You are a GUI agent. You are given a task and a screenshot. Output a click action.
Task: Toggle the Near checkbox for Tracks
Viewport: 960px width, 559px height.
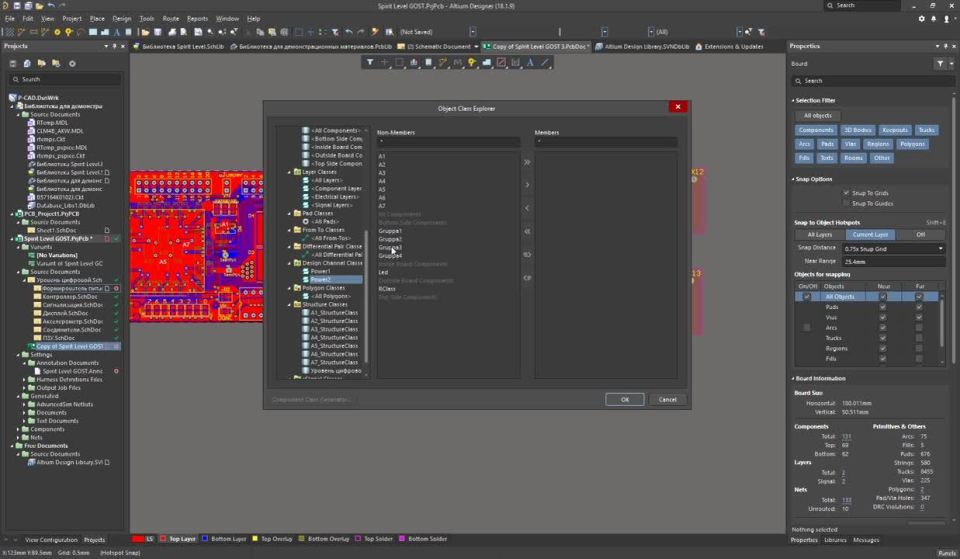pos(883,338)
